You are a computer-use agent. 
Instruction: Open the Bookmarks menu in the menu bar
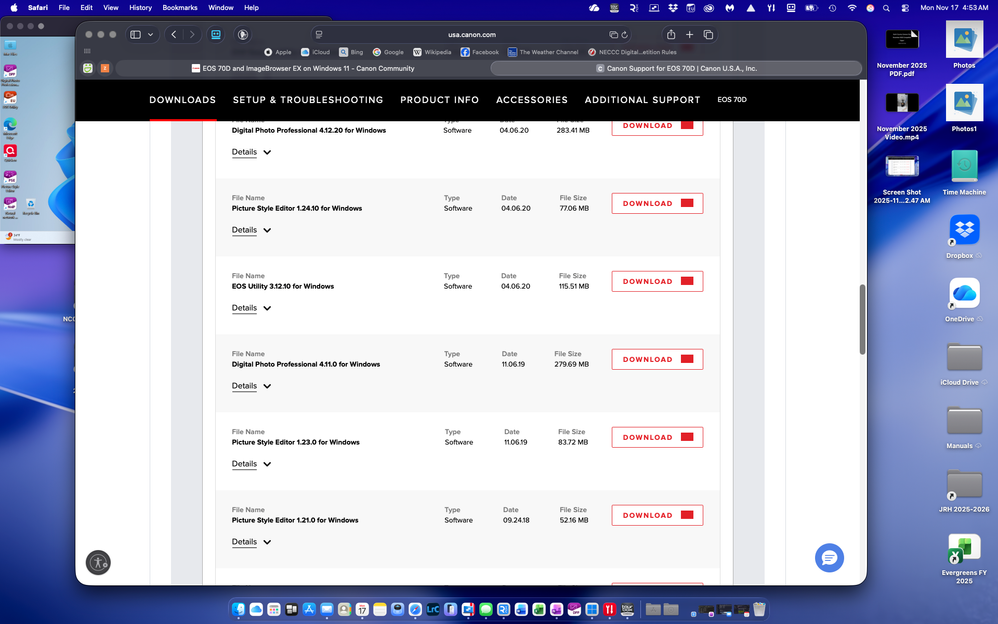tap(179, 8)
